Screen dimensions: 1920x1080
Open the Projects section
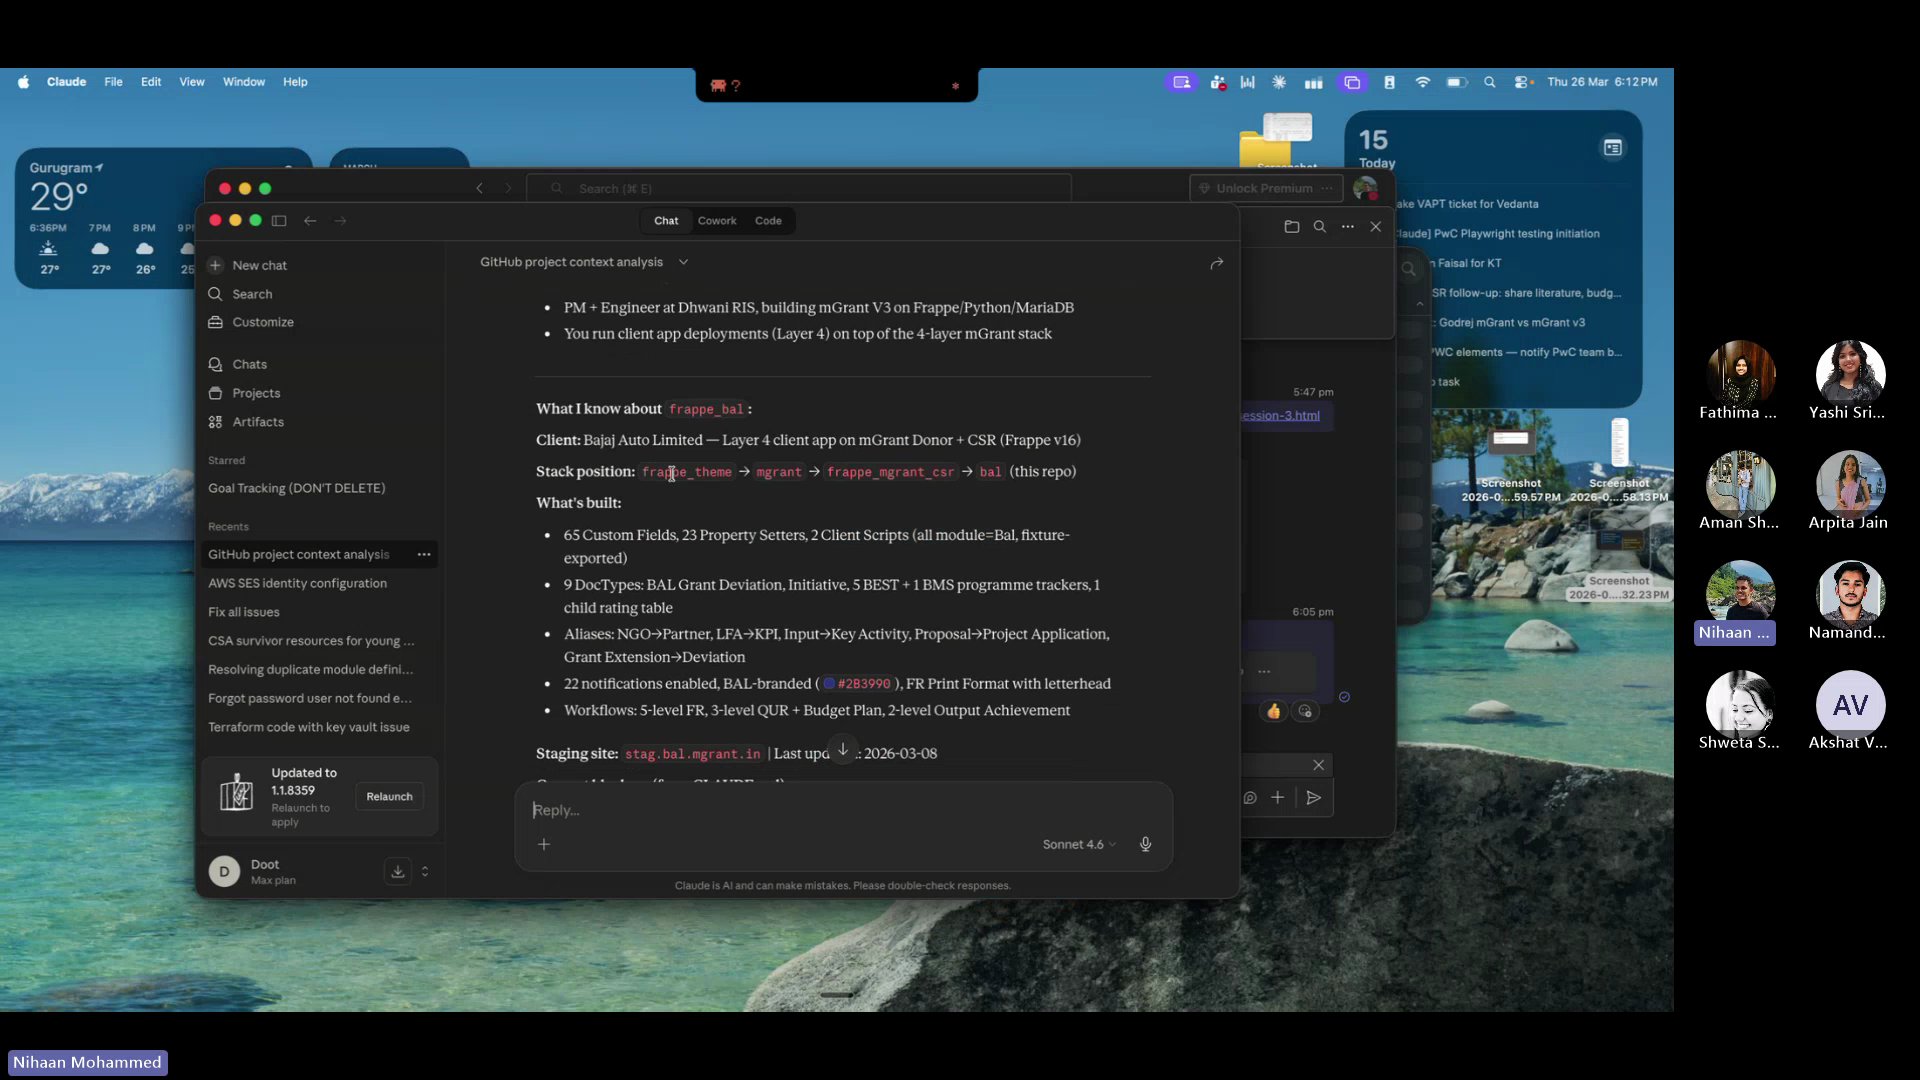(256, 393)
